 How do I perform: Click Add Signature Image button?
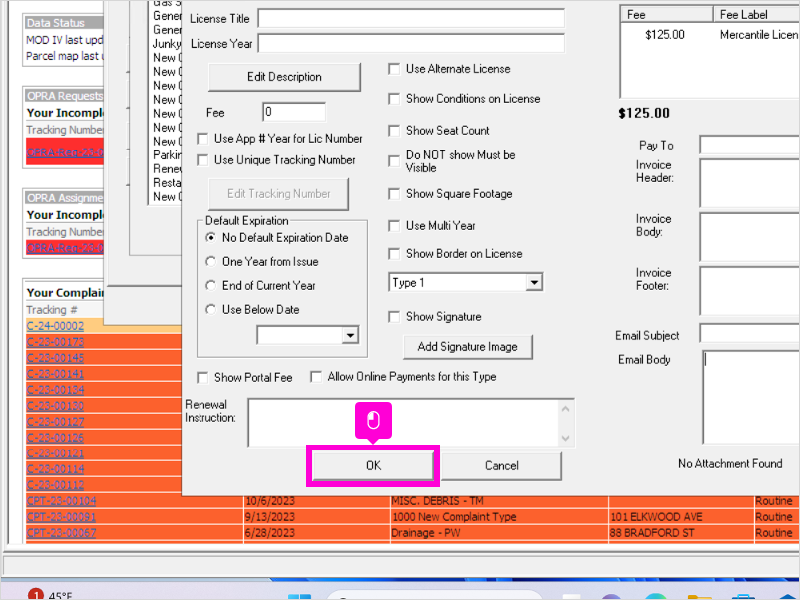(468, 347)
